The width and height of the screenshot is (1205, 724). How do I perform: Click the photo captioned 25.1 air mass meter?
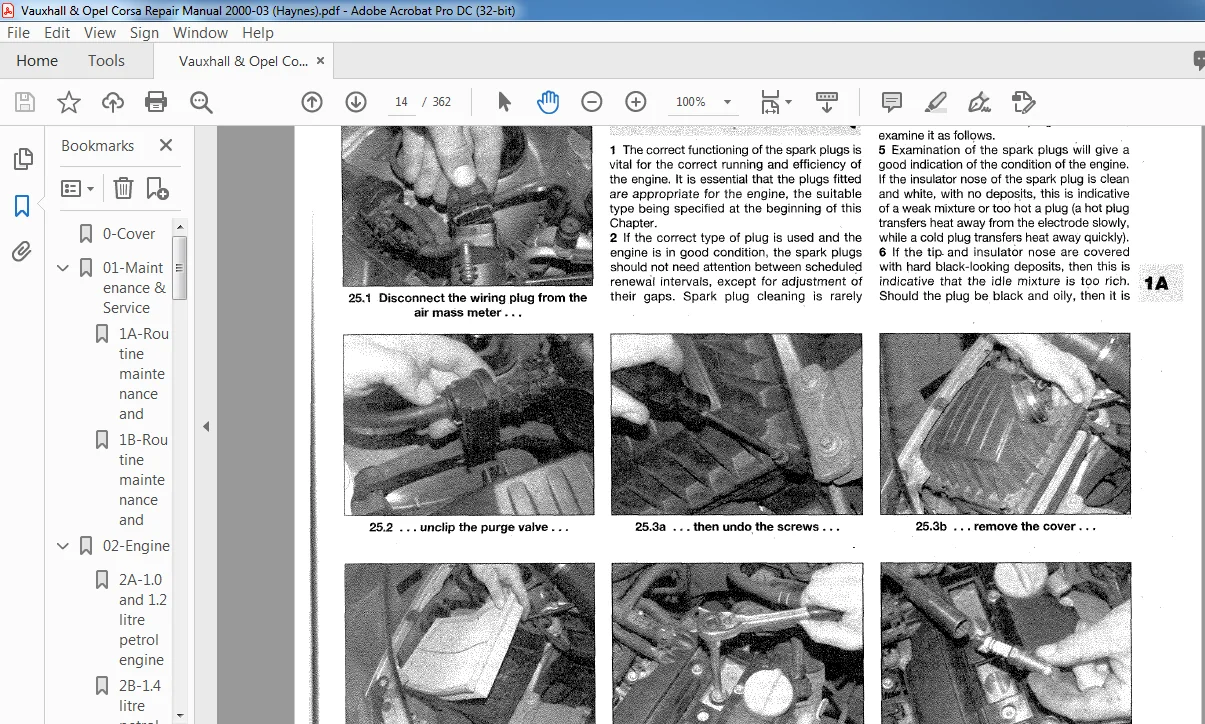coord(468,207)
